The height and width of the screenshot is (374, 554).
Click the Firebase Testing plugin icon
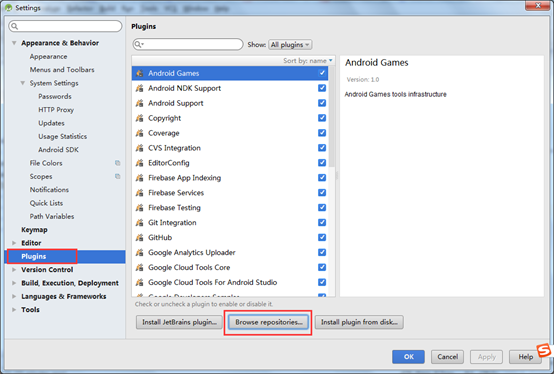[x=140, y=208]
